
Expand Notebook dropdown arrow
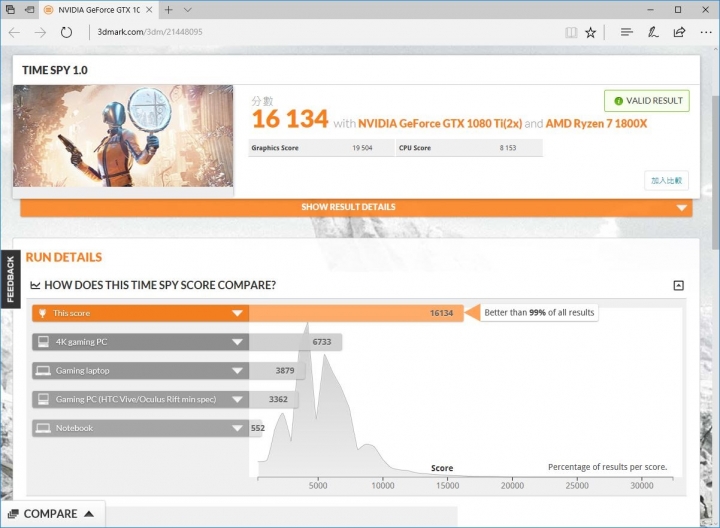[237, 428]
